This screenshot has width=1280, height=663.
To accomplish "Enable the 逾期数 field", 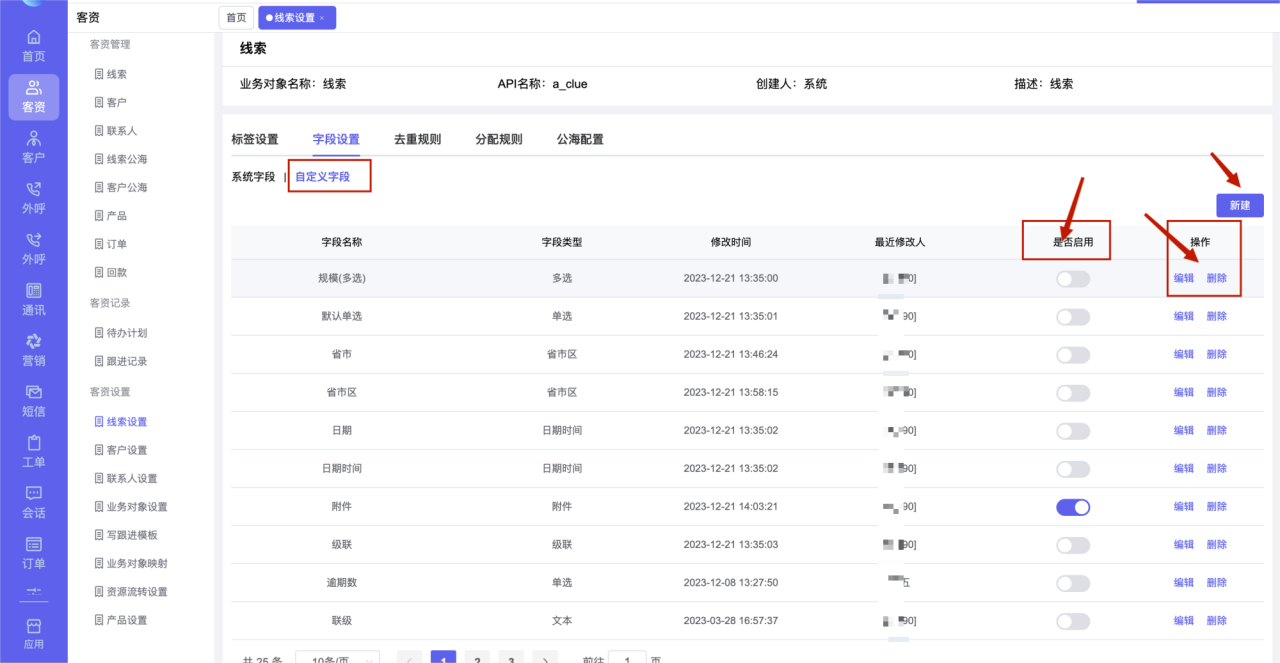I will click(x=1073, y=583).
